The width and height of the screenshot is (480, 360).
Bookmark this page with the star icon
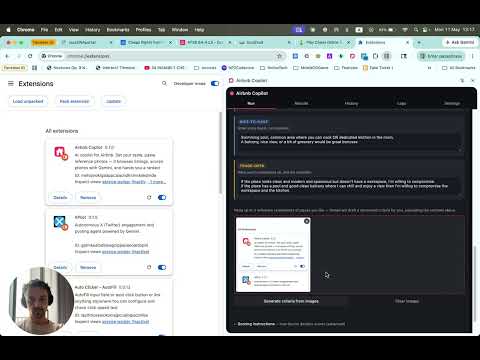279,56
